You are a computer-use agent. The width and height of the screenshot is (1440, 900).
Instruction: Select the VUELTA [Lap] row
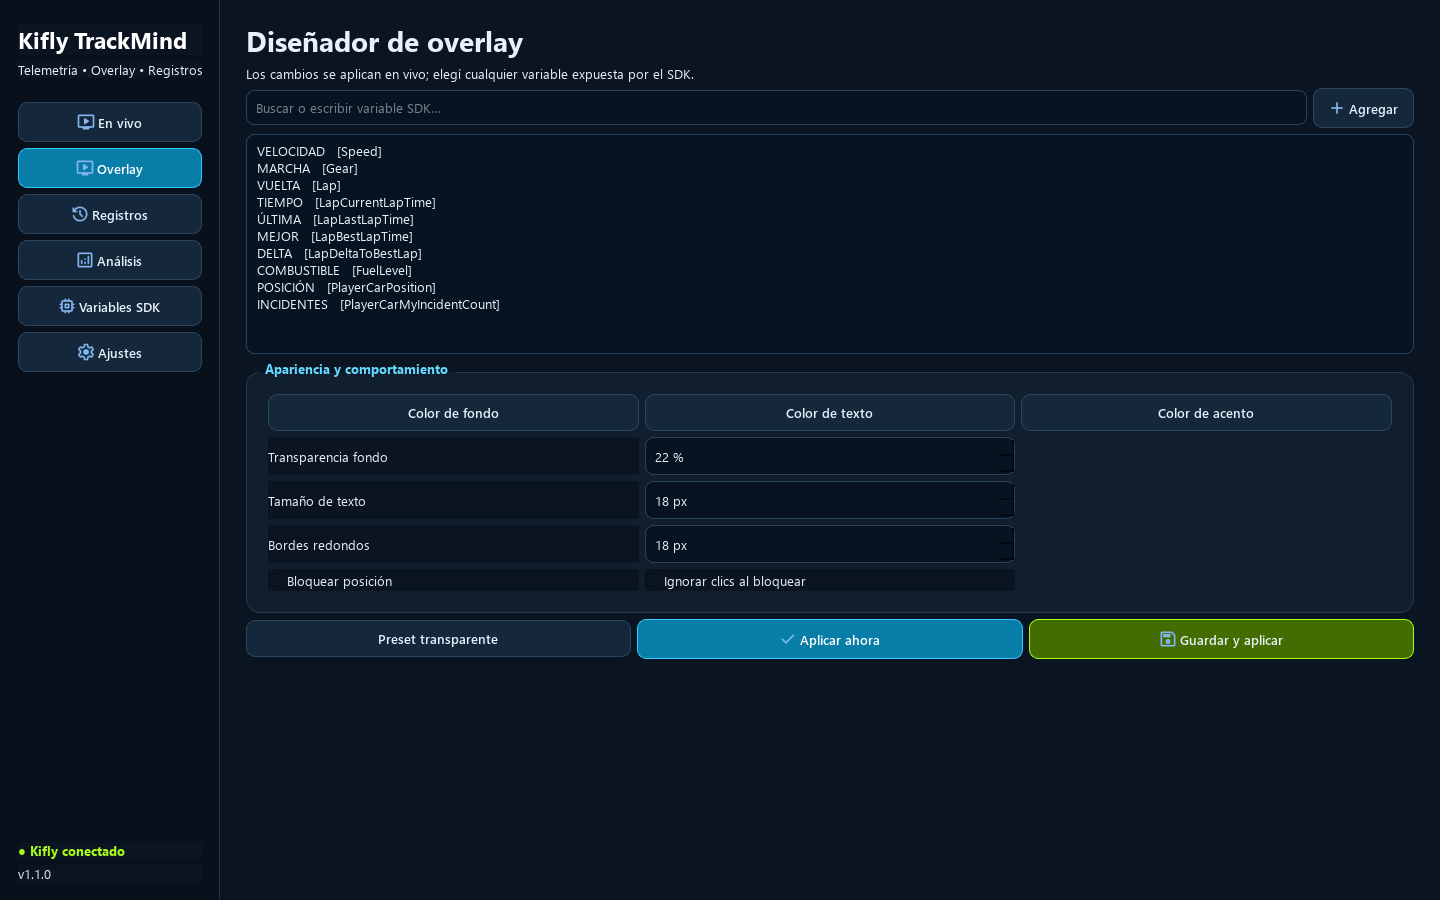829,186
